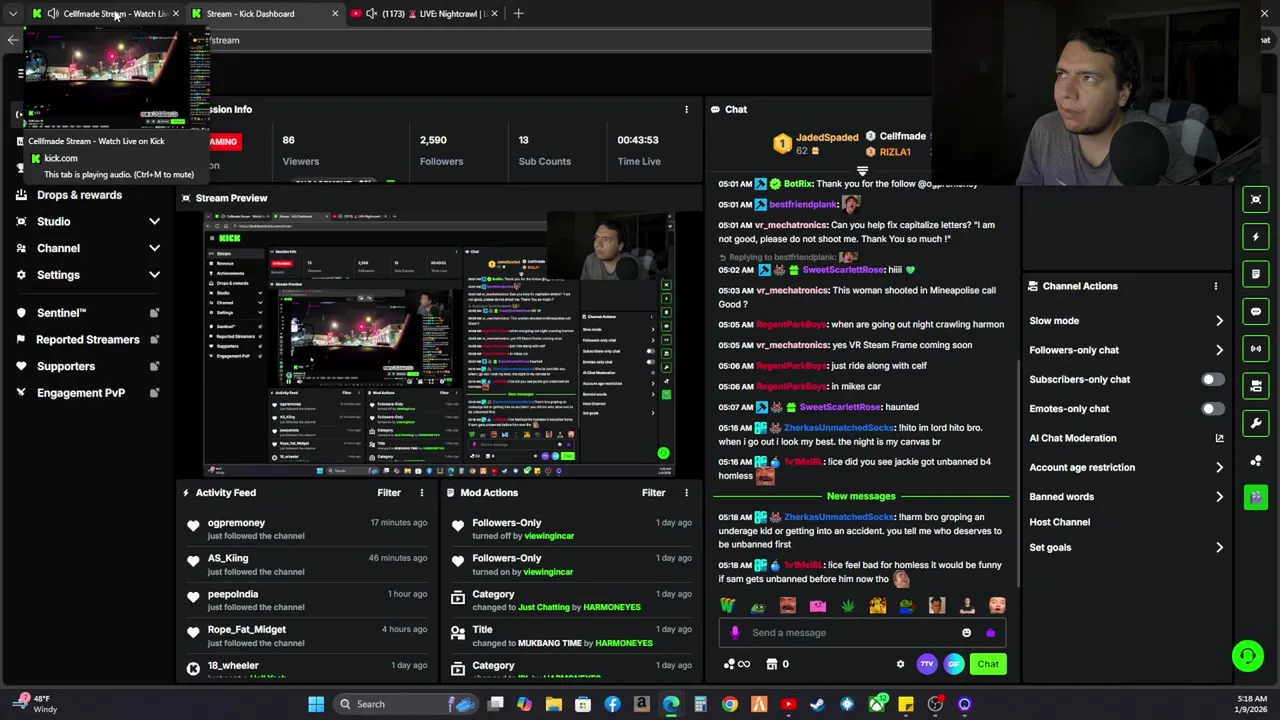
Task: Expand Slow mode options
Action: (1219, 321)
